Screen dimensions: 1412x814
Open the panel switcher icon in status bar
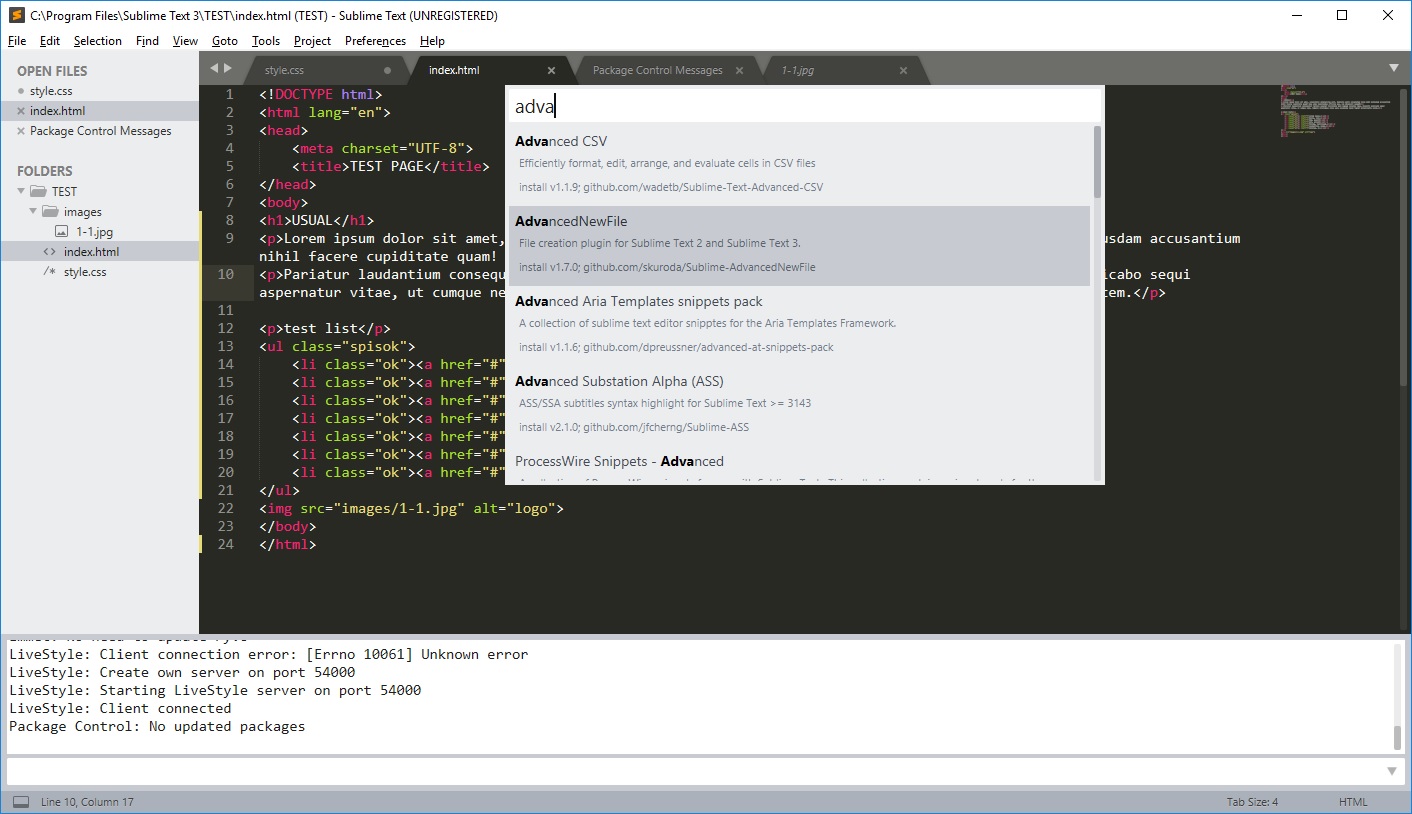tap(20, 801)
